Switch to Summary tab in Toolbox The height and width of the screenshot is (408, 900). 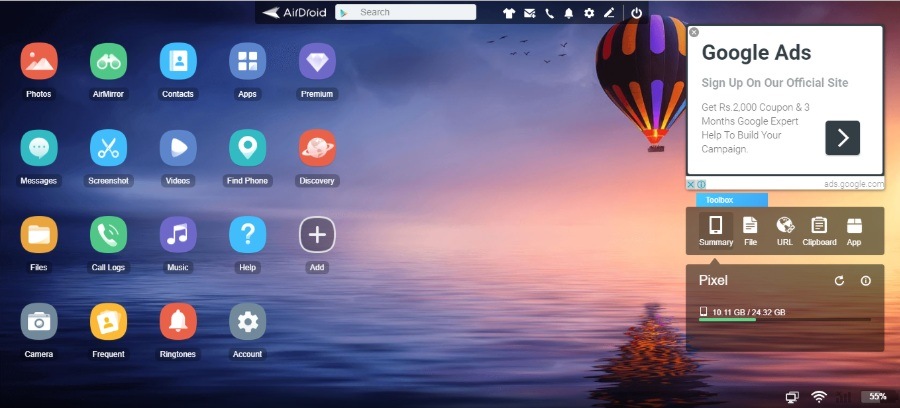pos(716,230)
